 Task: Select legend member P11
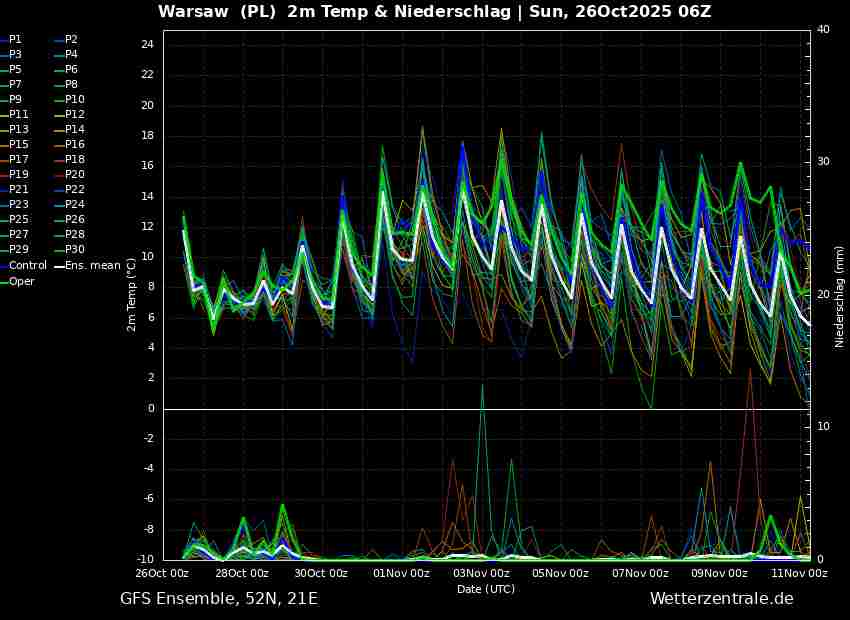tap(14, 114)
